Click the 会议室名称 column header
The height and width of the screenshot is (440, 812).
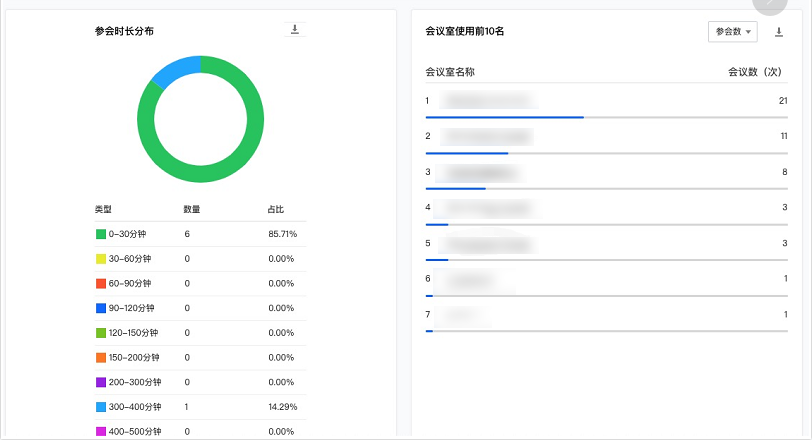[x=450, y=72]
